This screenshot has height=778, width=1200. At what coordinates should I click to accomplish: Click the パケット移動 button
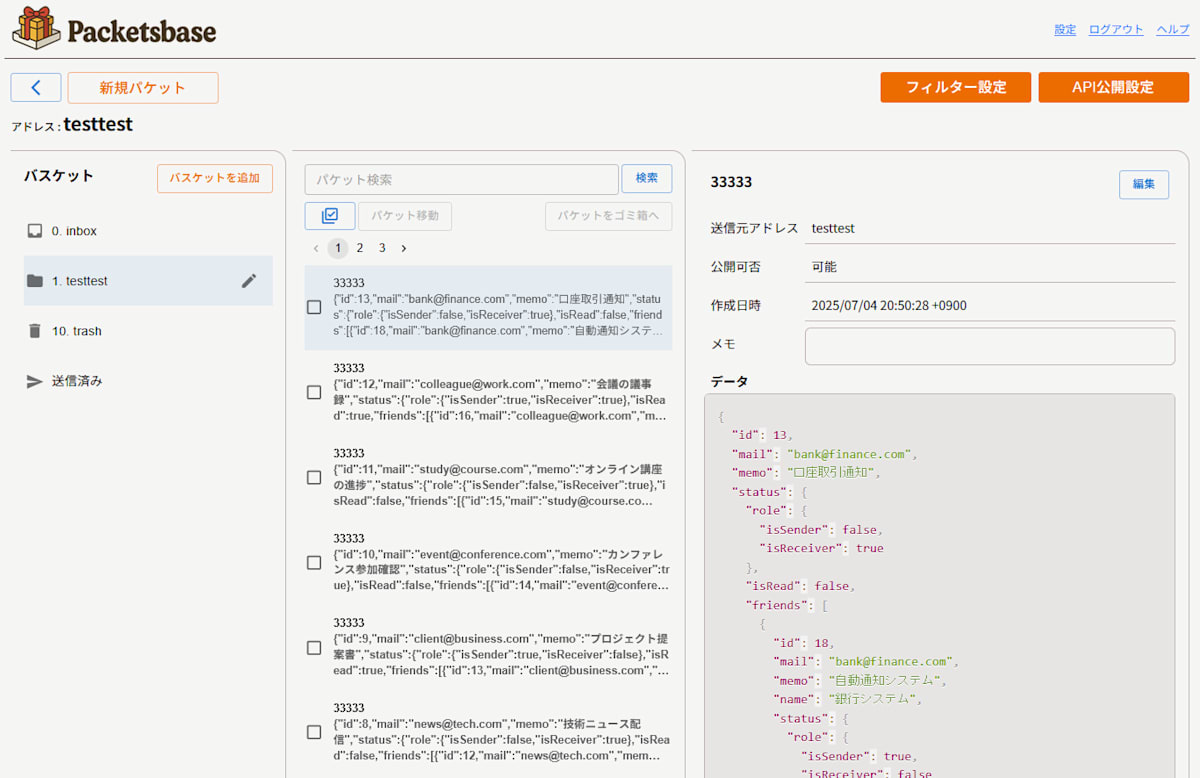tap(405, 216)
